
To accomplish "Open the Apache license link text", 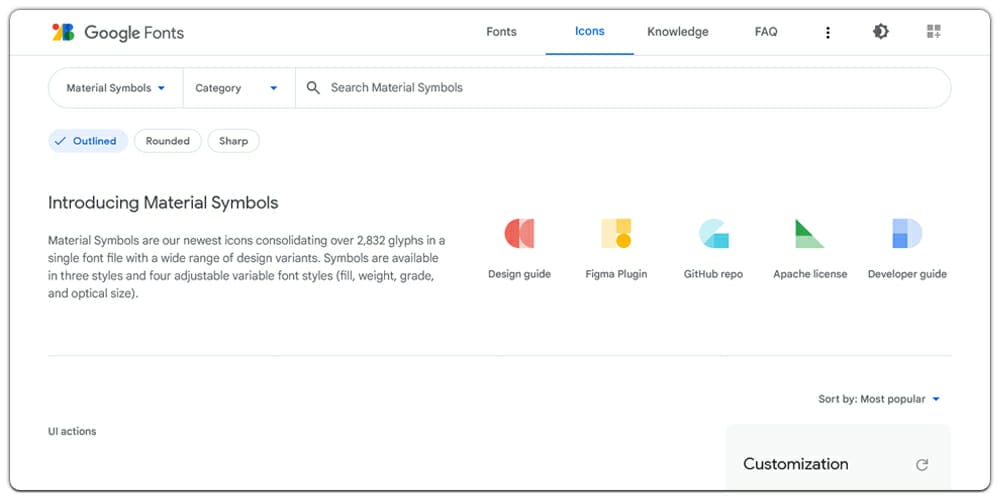I will [810, 274].
